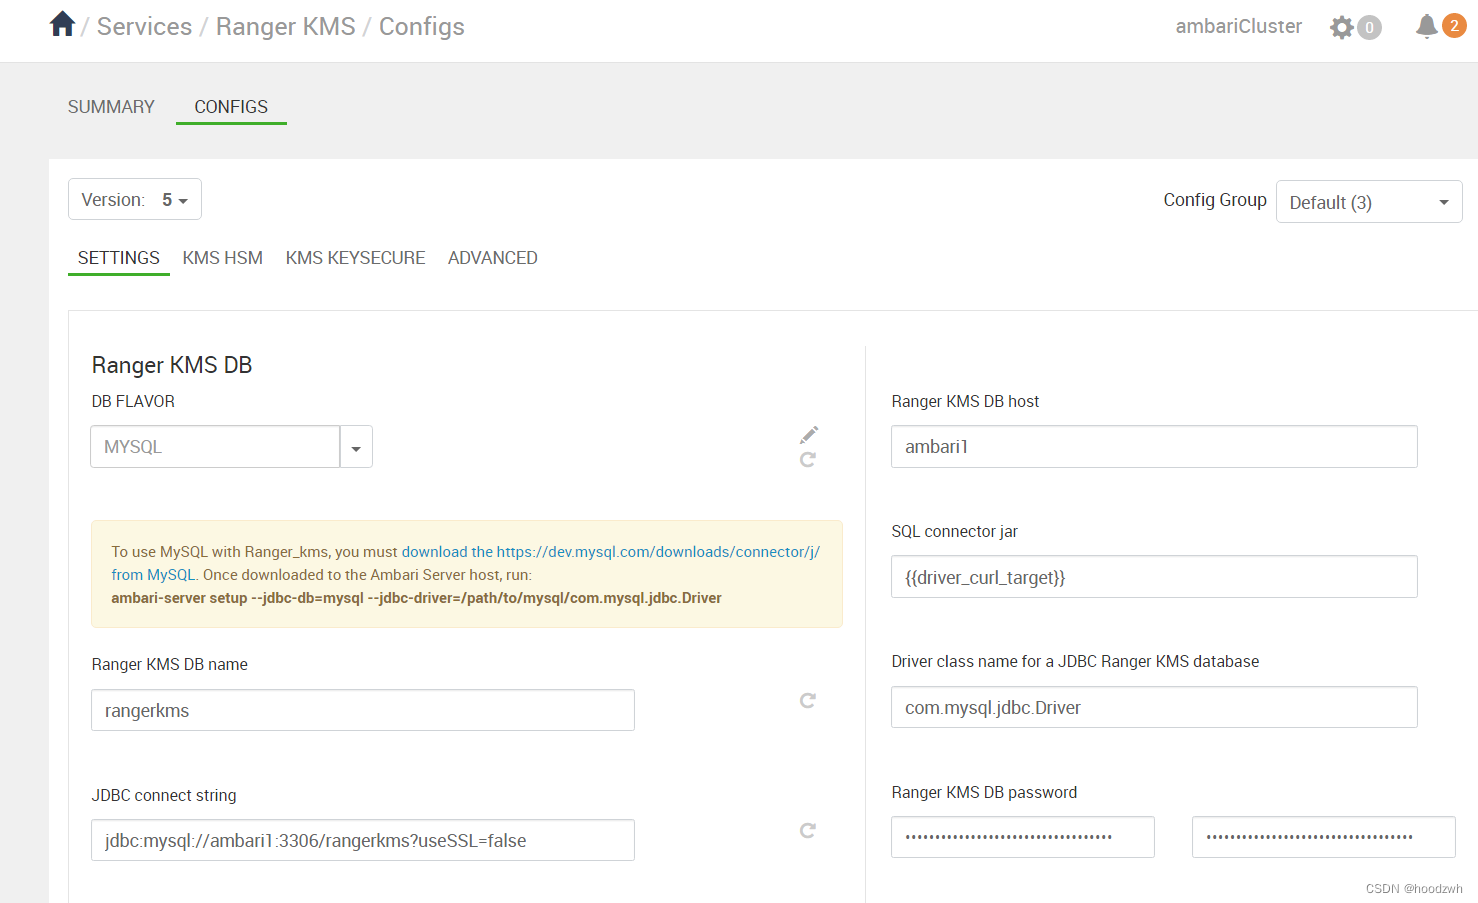Click the orange alerts count badge
This screenshot has height=903, width=1478.
tap(1454, 26)
